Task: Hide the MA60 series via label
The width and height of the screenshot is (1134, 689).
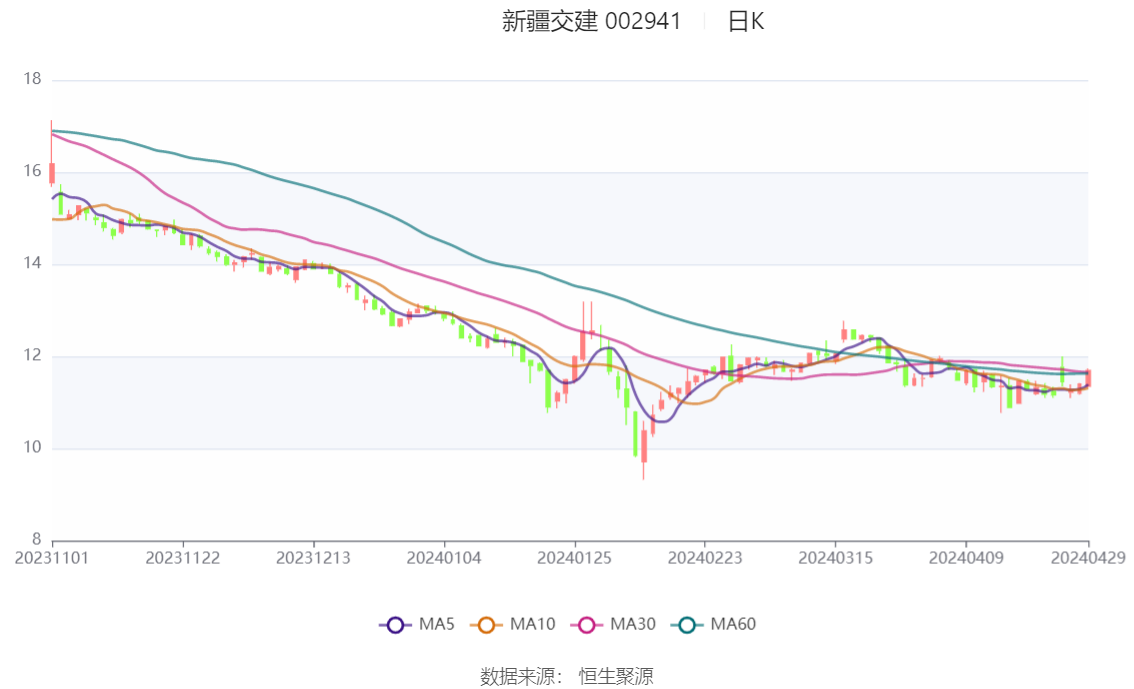Action: [733, 624]
